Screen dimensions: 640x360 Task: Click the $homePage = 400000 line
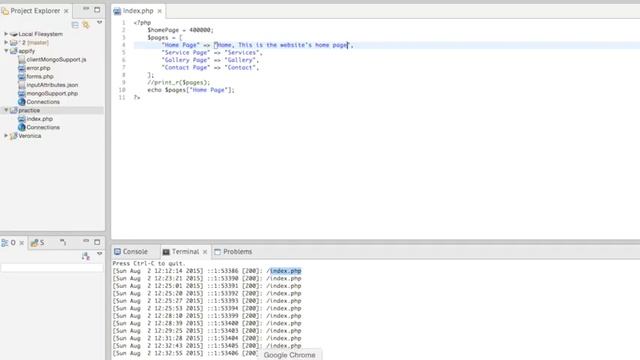tap(180, 30)
